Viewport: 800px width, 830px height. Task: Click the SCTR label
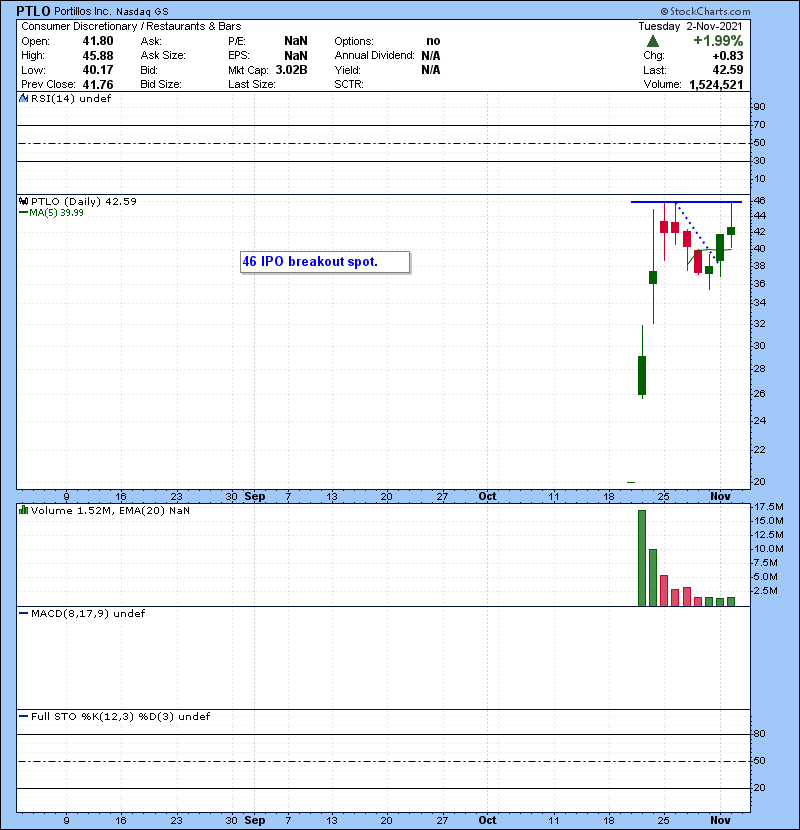[349, 84]
